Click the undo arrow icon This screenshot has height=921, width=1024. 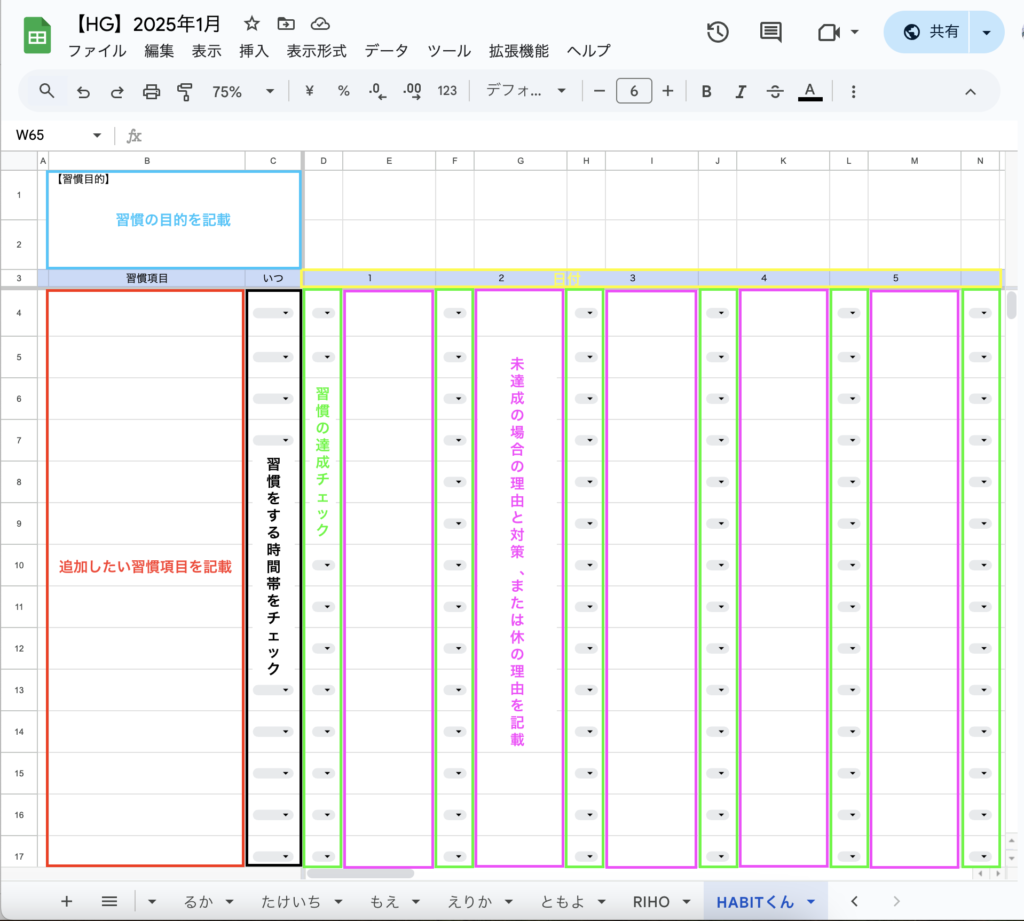click(83, 91)
